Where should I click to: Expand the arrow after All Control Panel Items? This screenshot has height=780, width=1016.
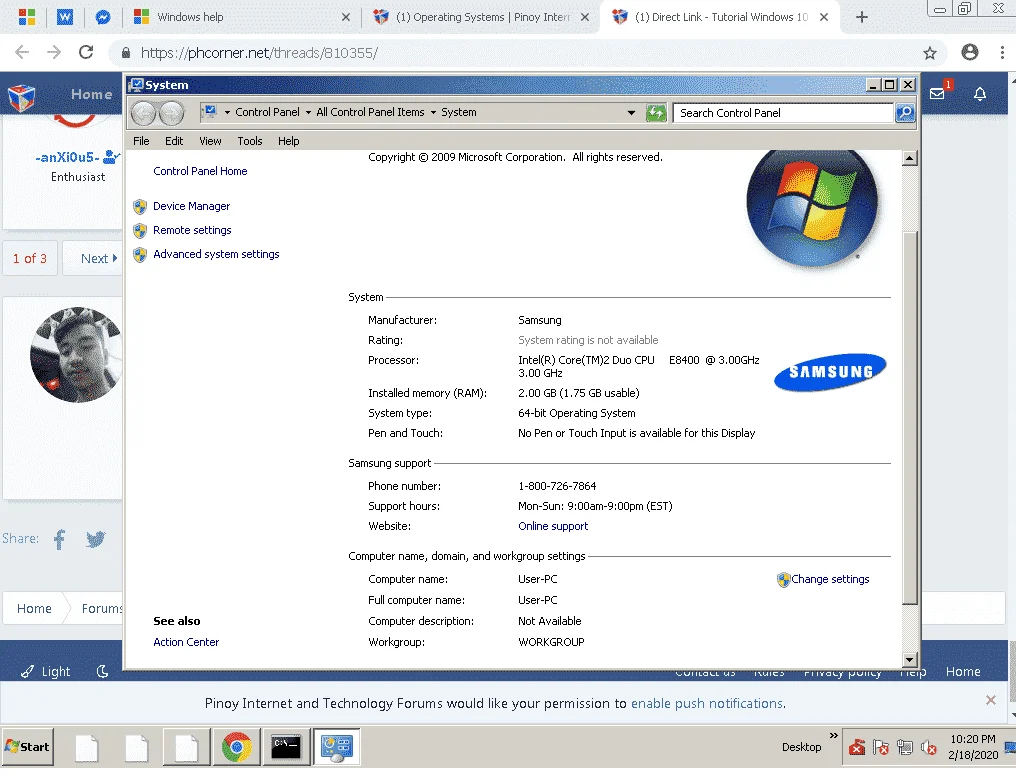433,113
